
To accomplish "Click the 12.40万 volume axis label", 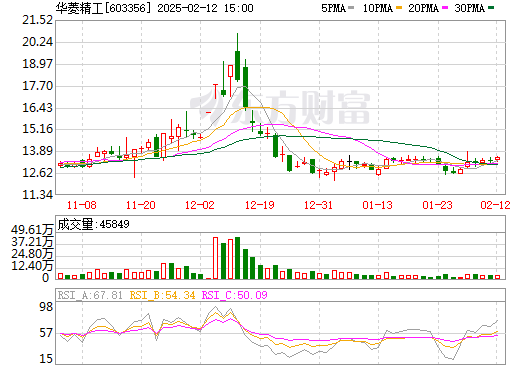I will click(32, 266).
